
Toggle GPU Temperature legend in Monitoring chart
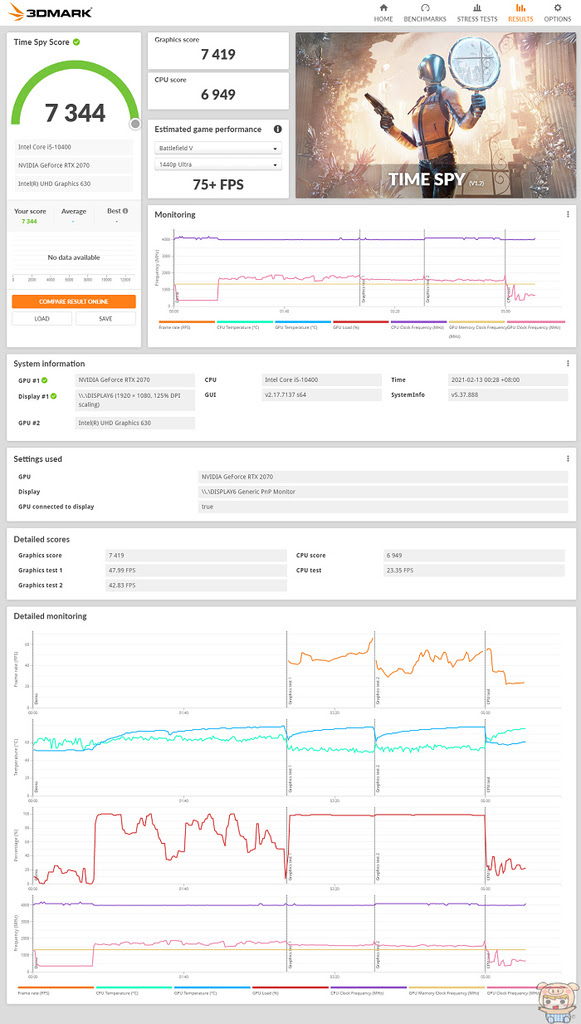302,325
